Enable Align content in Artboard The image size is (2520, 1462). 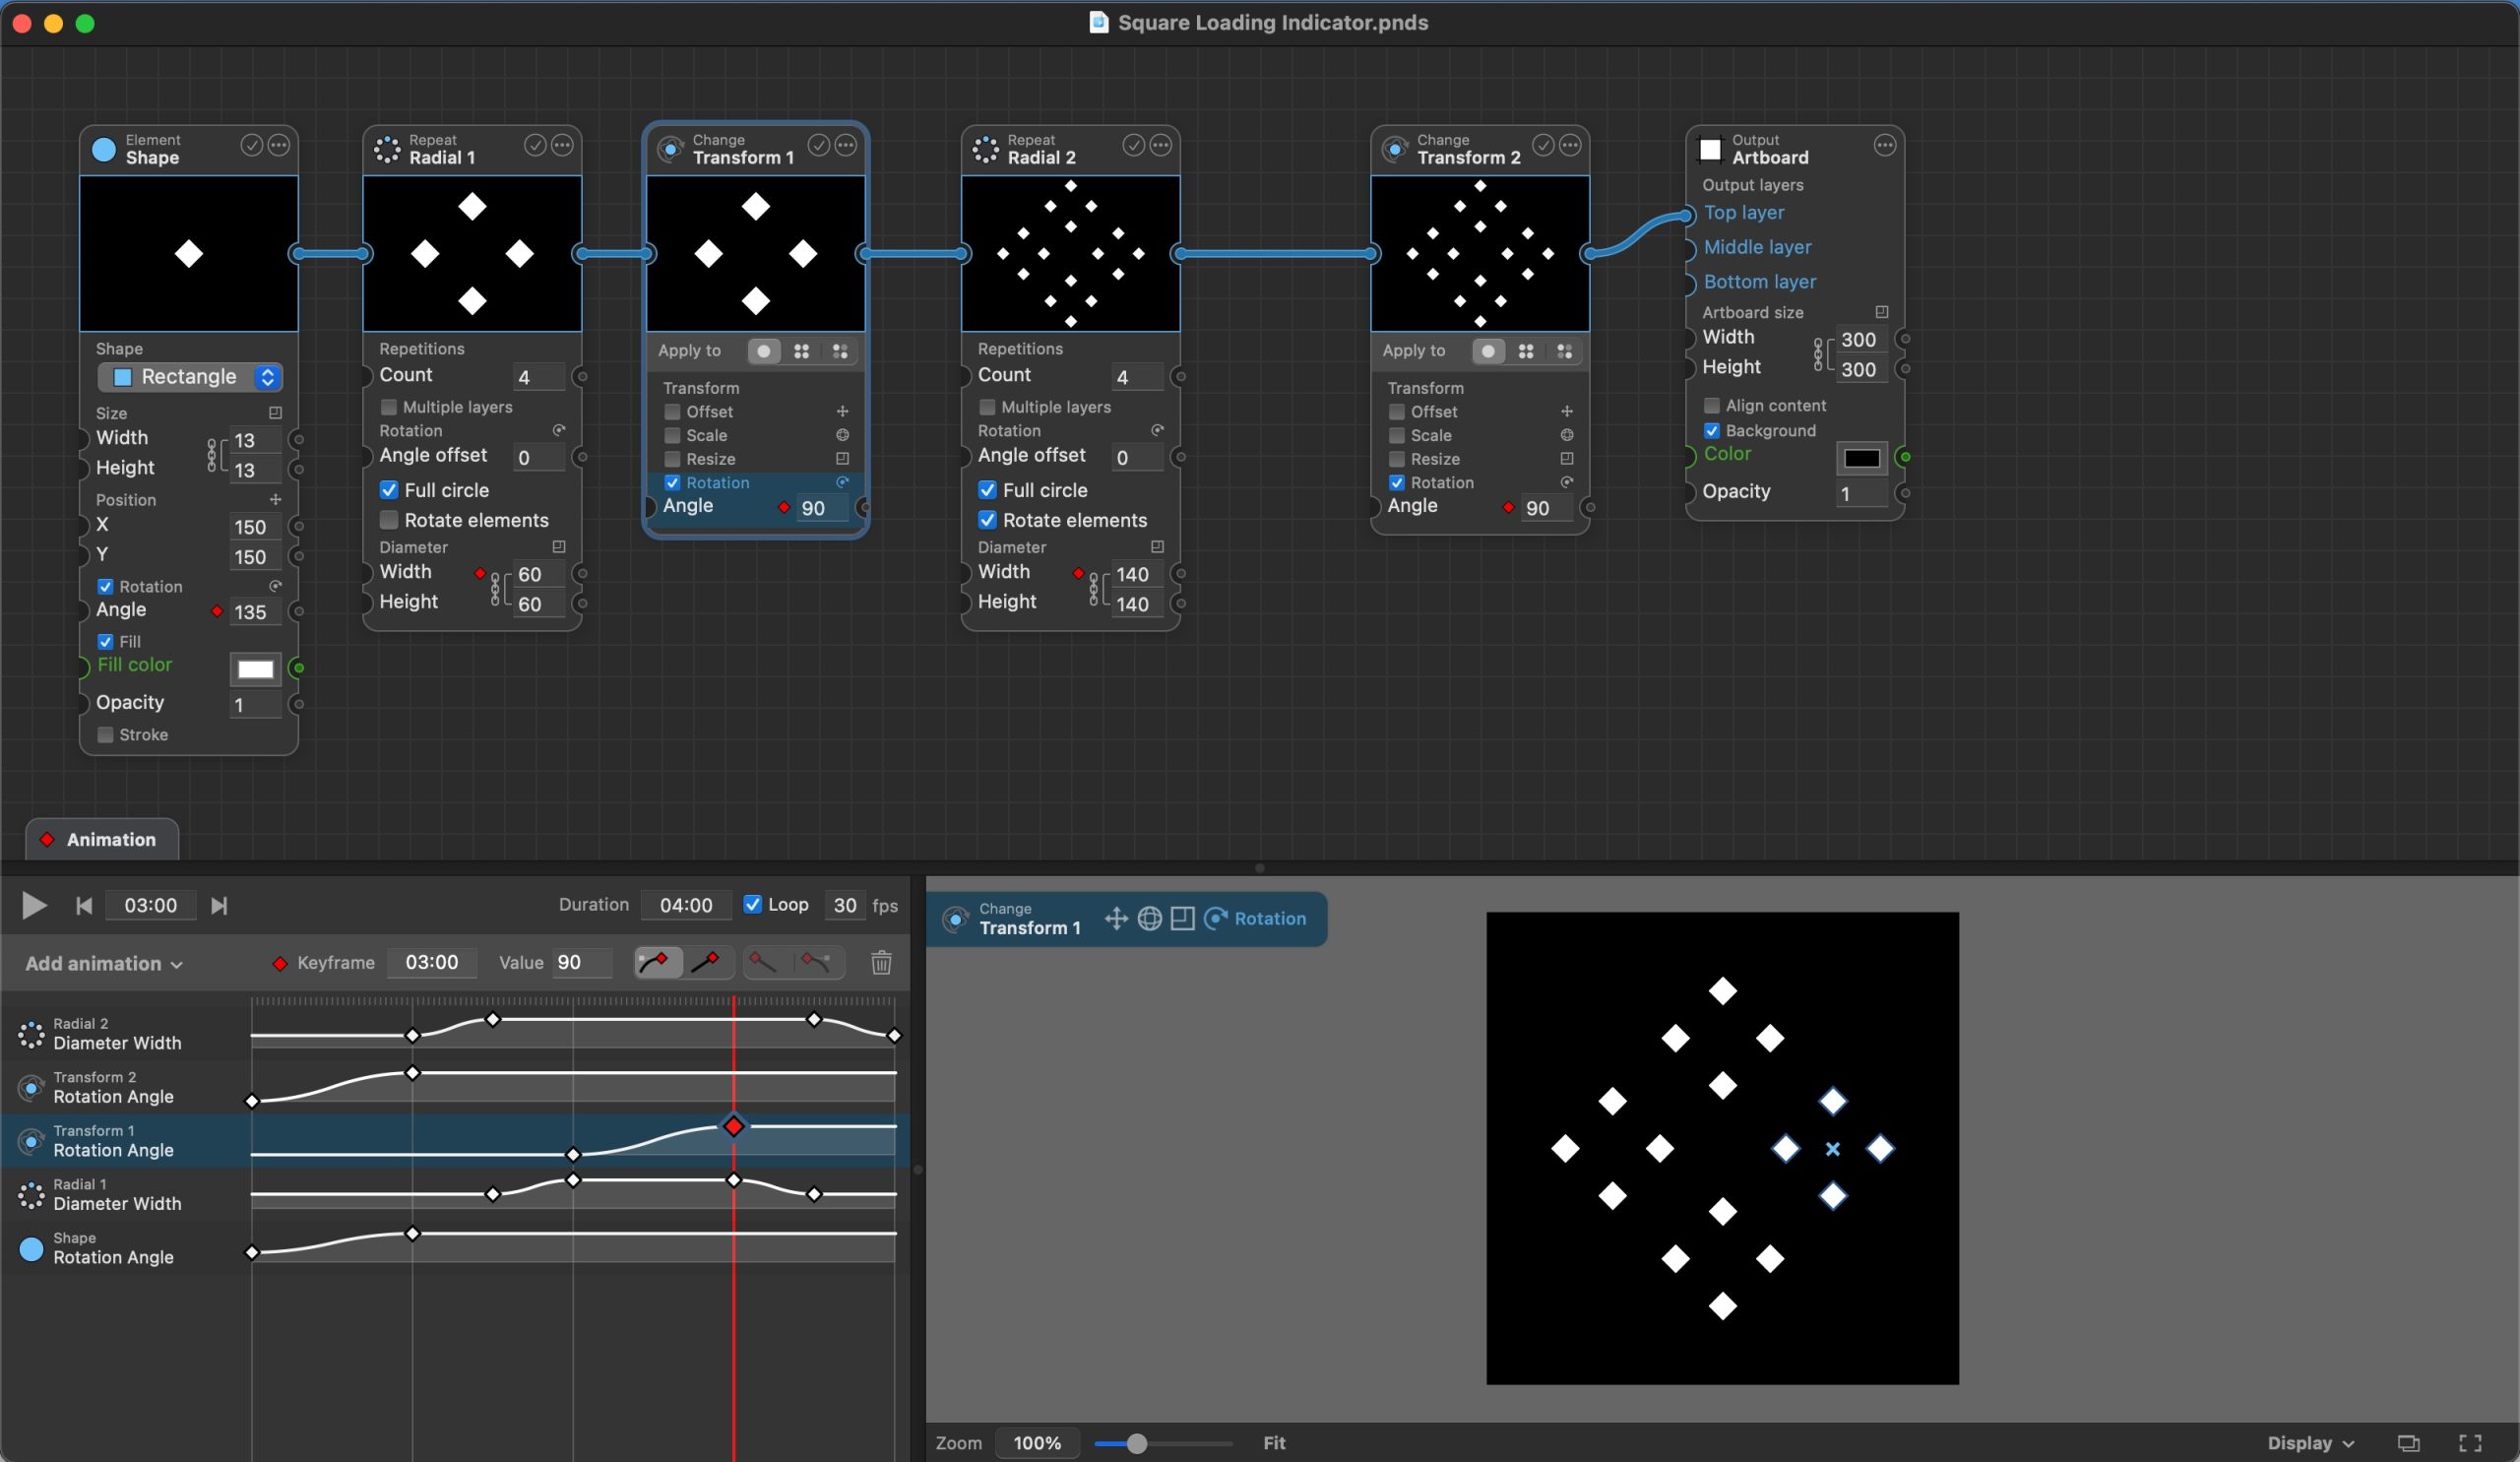1711,406
